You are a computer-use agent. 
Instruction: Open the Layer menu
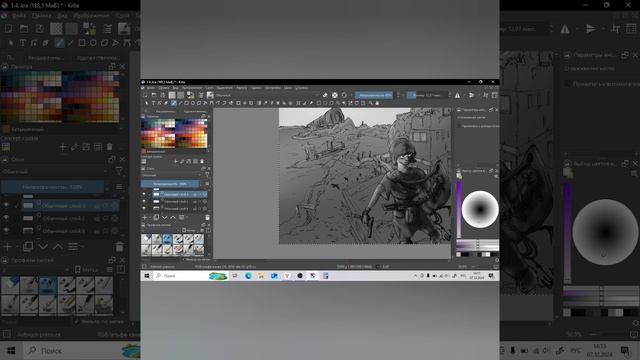210,88
